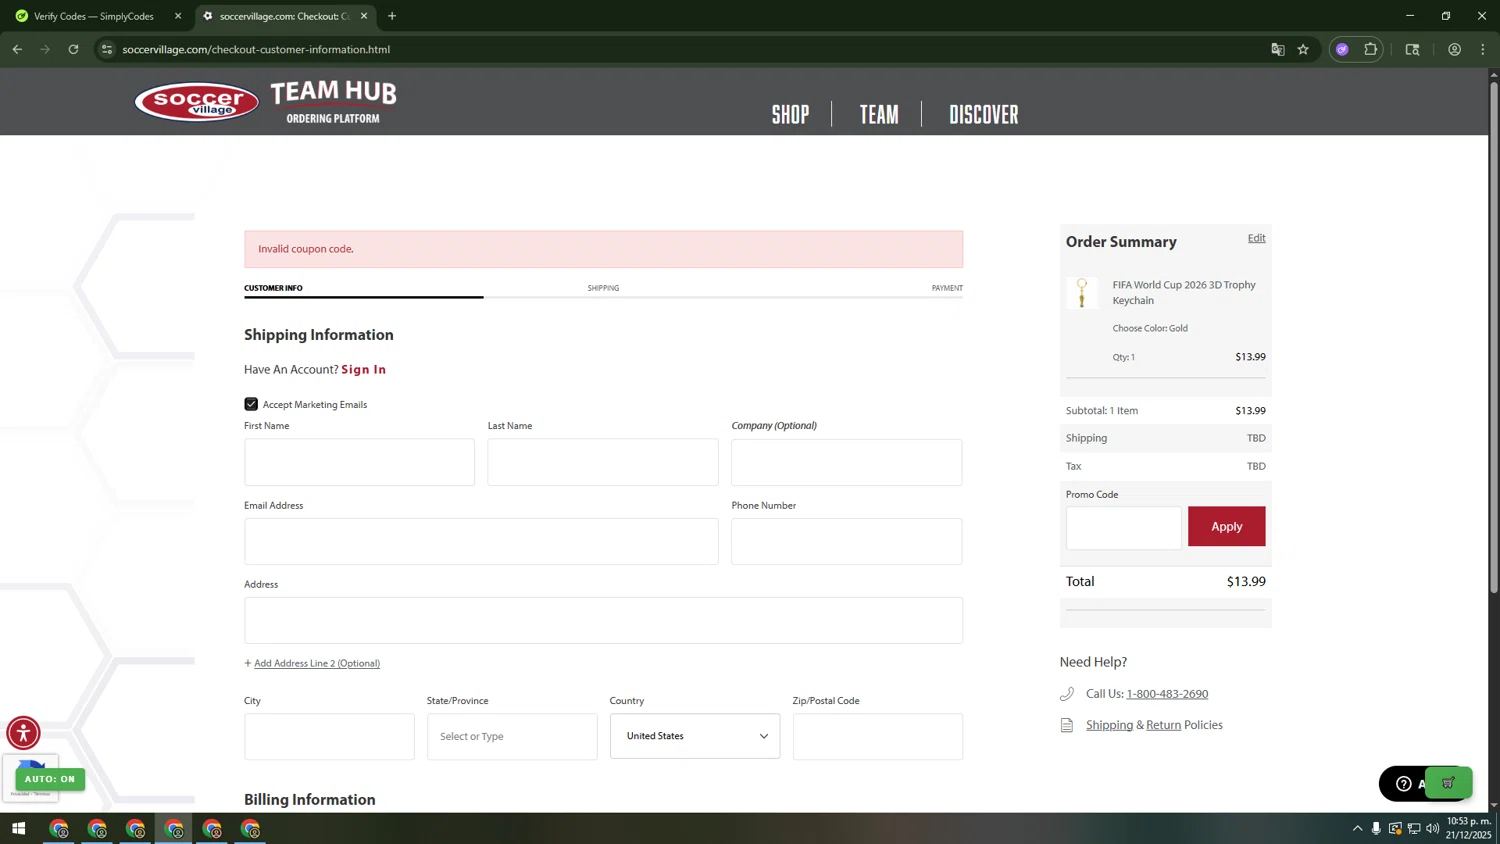
Task: Open the SHOP menu
Action: pyautogui.click(x=790, y=115)
